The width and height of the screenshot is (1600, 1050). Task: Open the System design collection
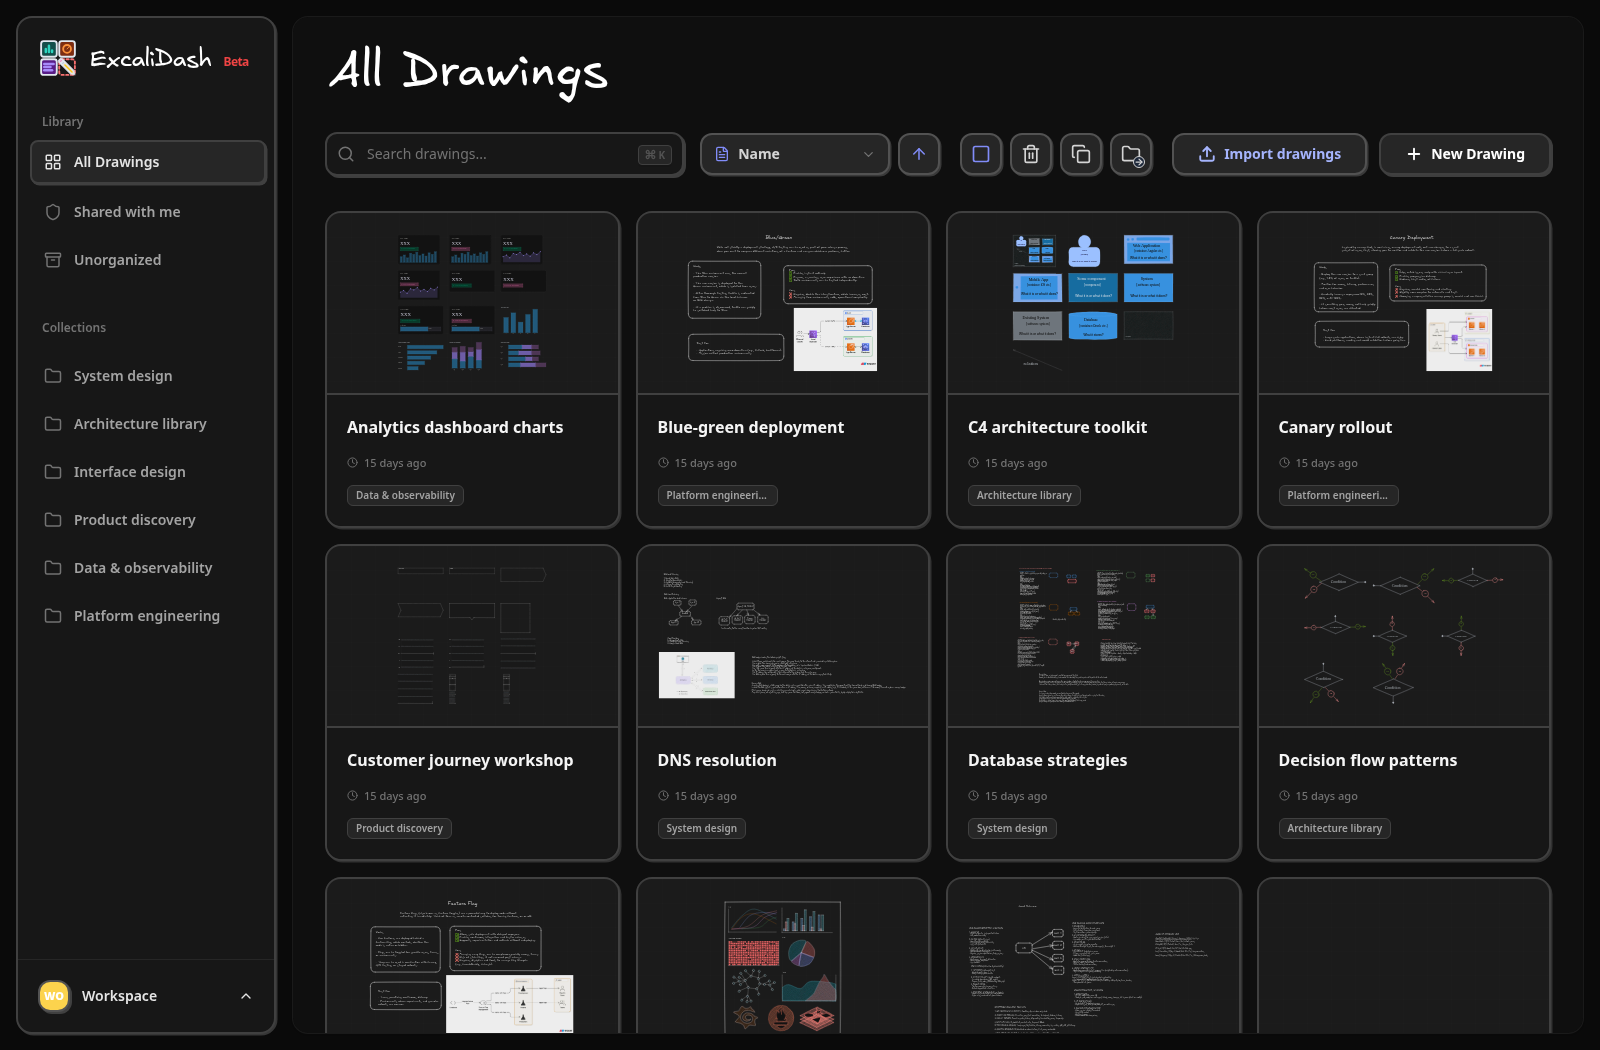[148, 376]
